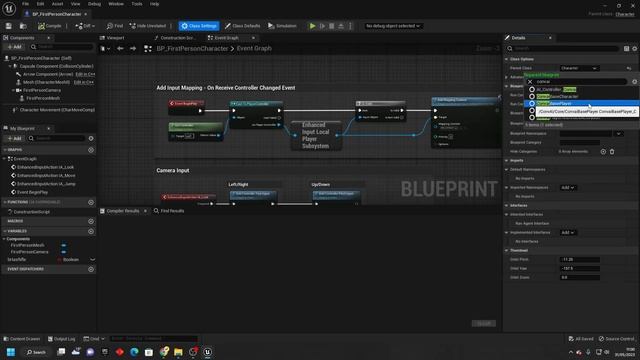The height and width of the screenshot is (360, 640).
Task: Select the AI_Controller class option
Action: 556,89
